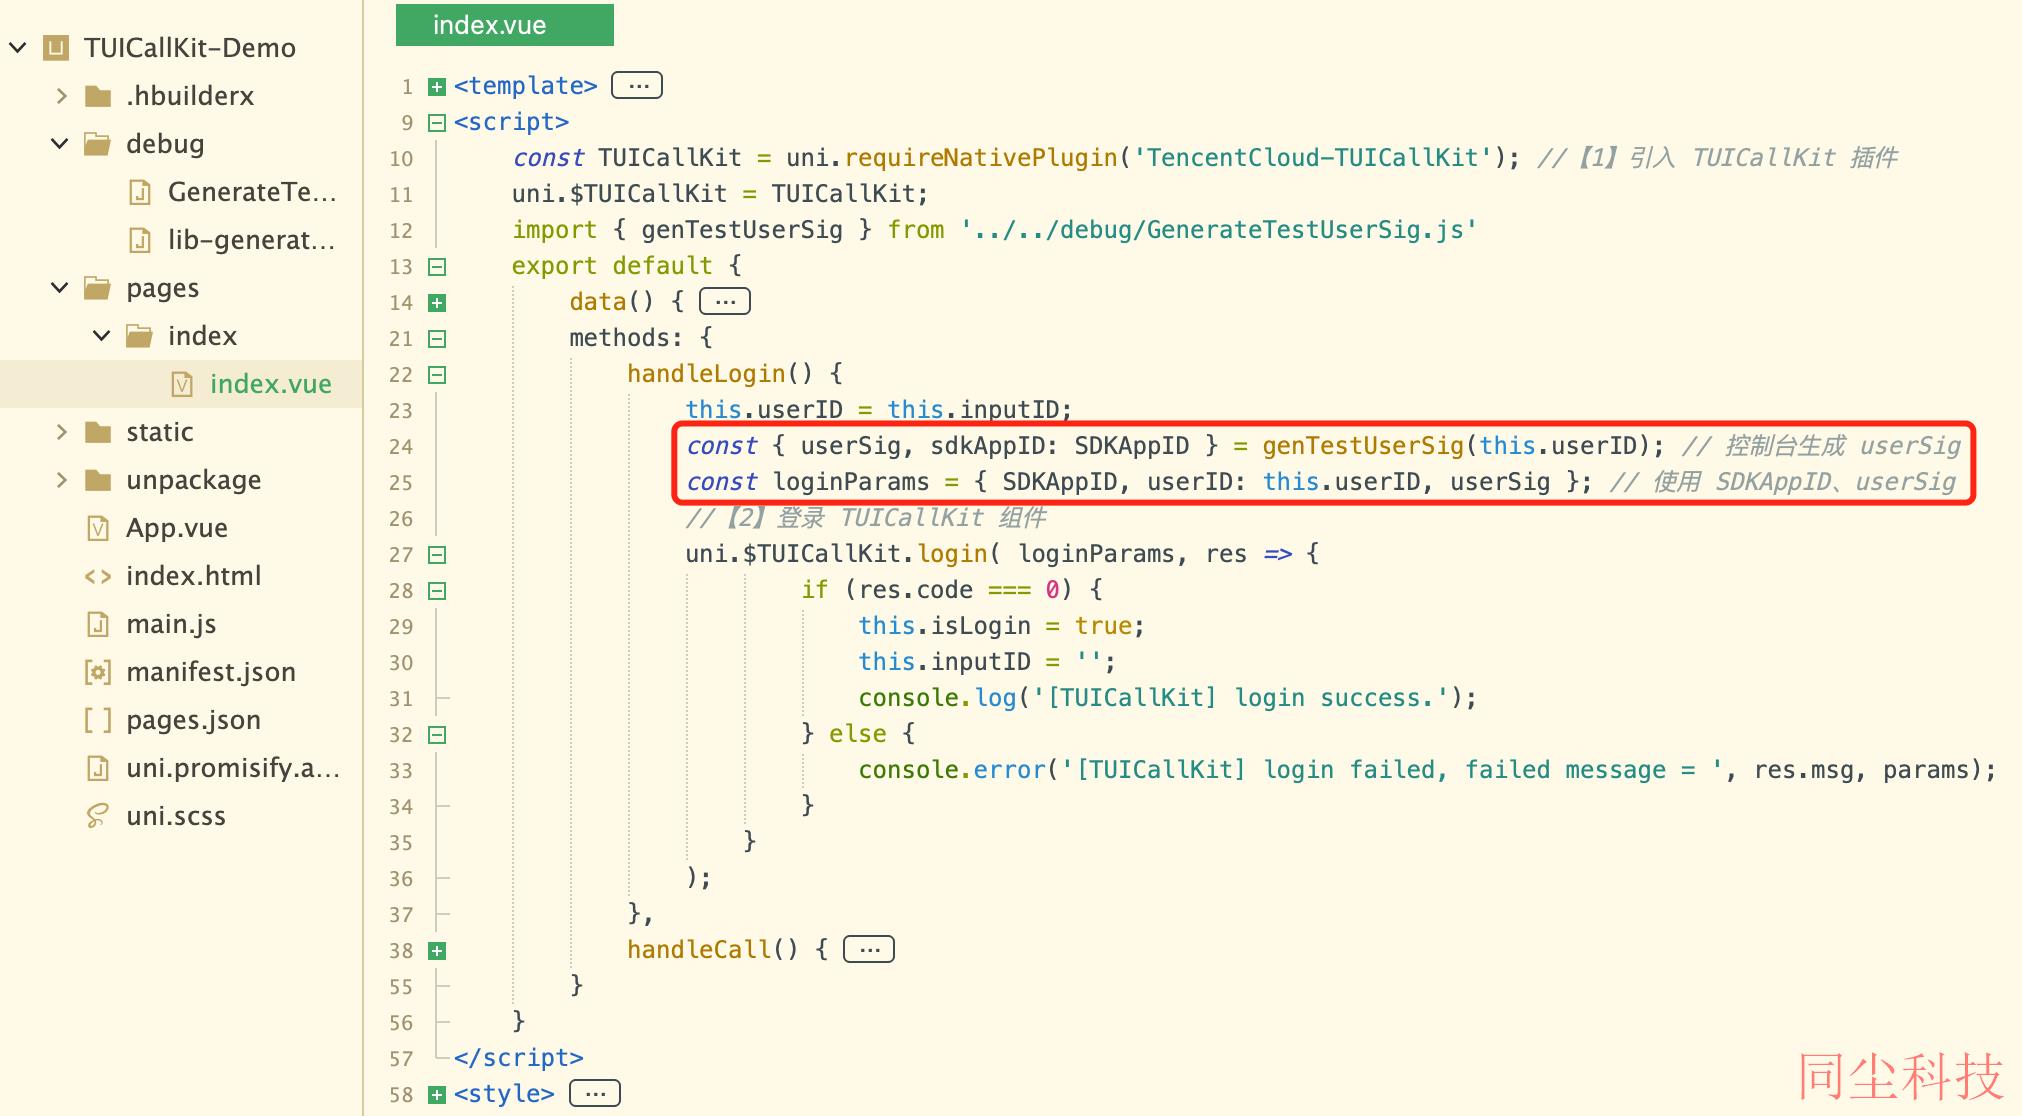
Task: Collapse the methods block on line 21
Action: click(437, 339)
